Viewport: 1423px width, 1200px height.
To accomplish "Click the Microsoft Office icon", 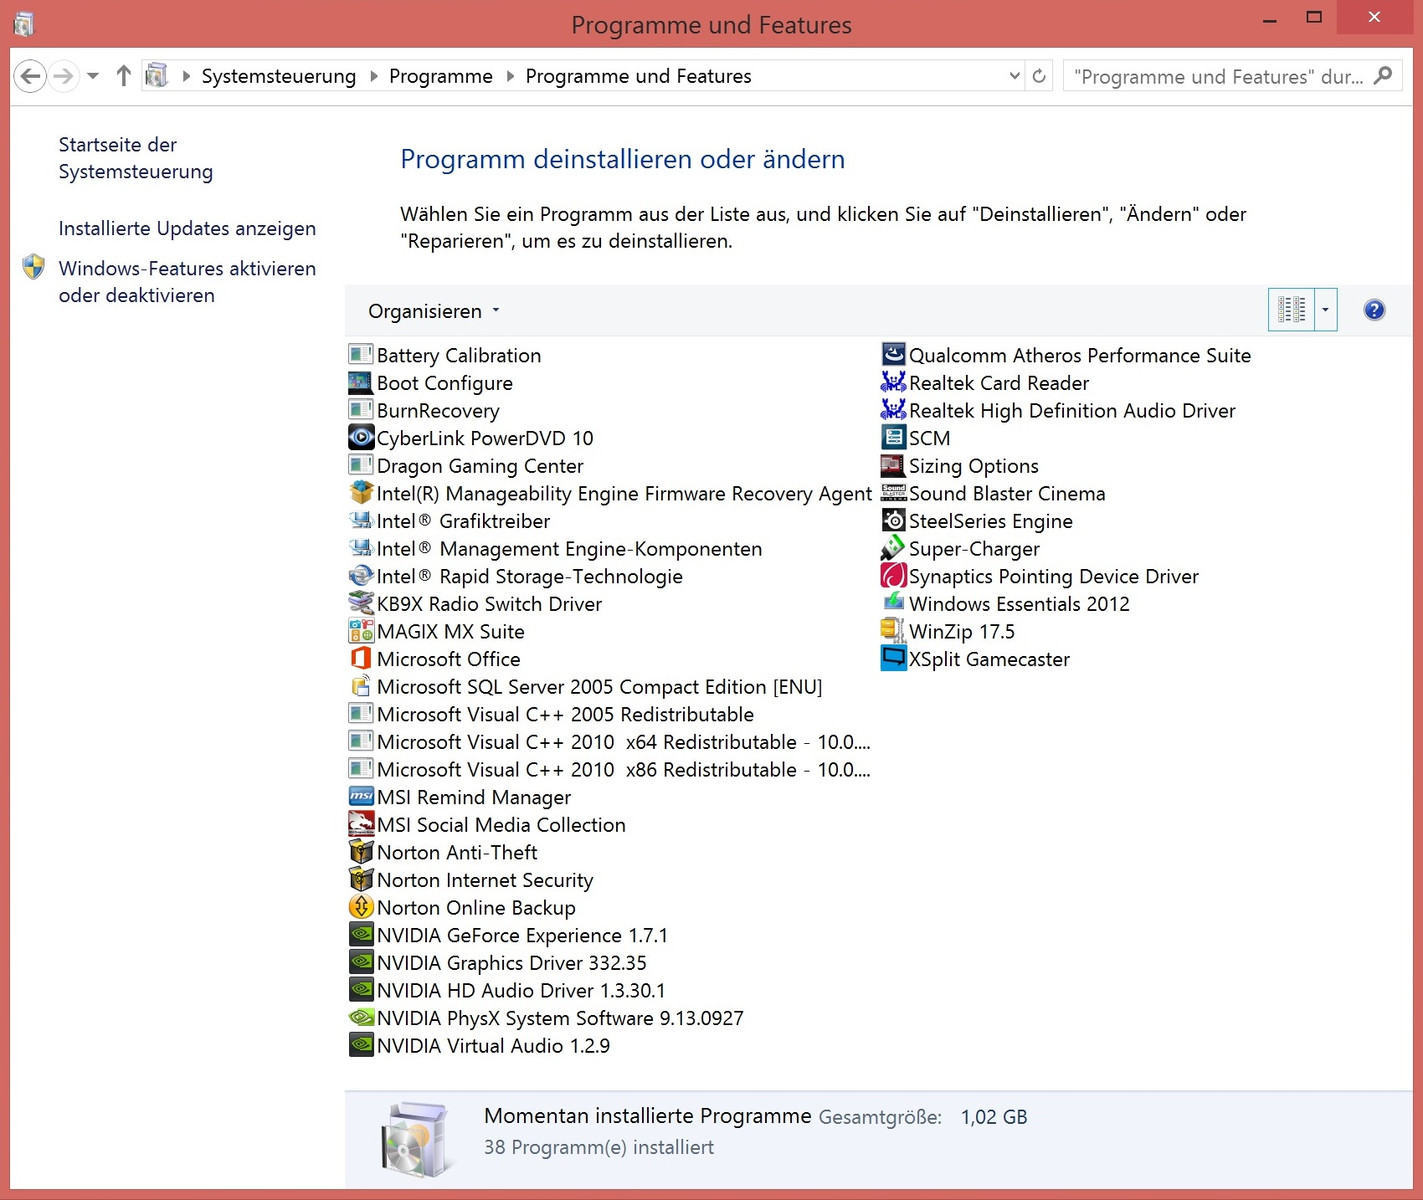I will click(x=361, y=659).
